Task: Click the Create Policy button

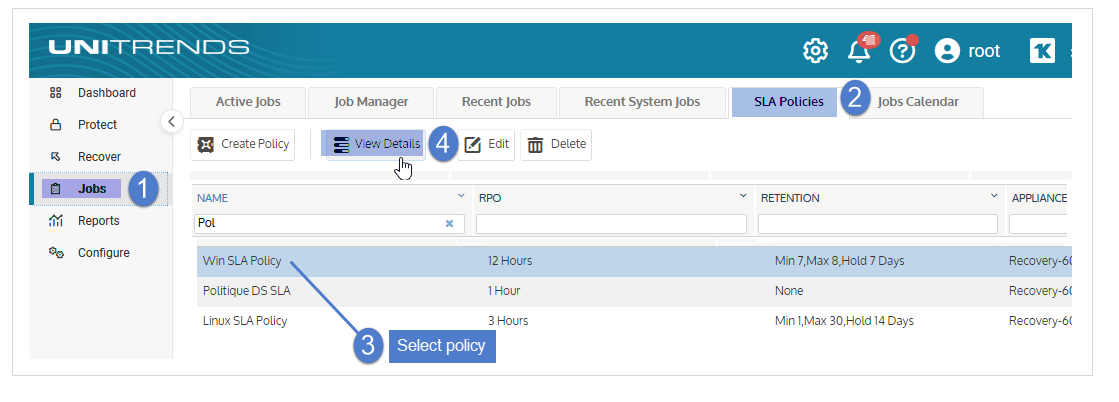Action: tap(243, 144)
